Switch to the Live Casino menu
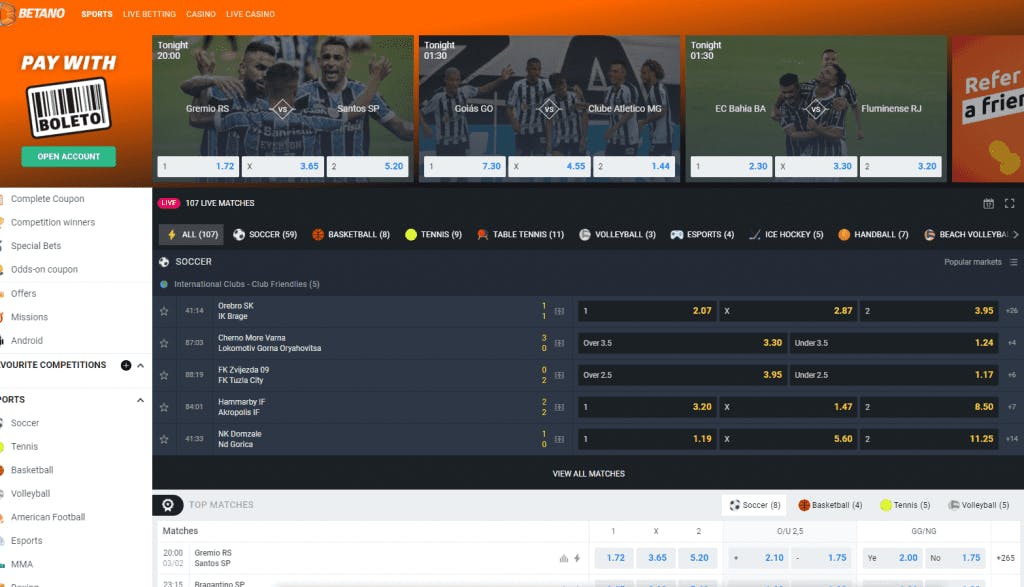1024x587 pixels. click(250, 14)
